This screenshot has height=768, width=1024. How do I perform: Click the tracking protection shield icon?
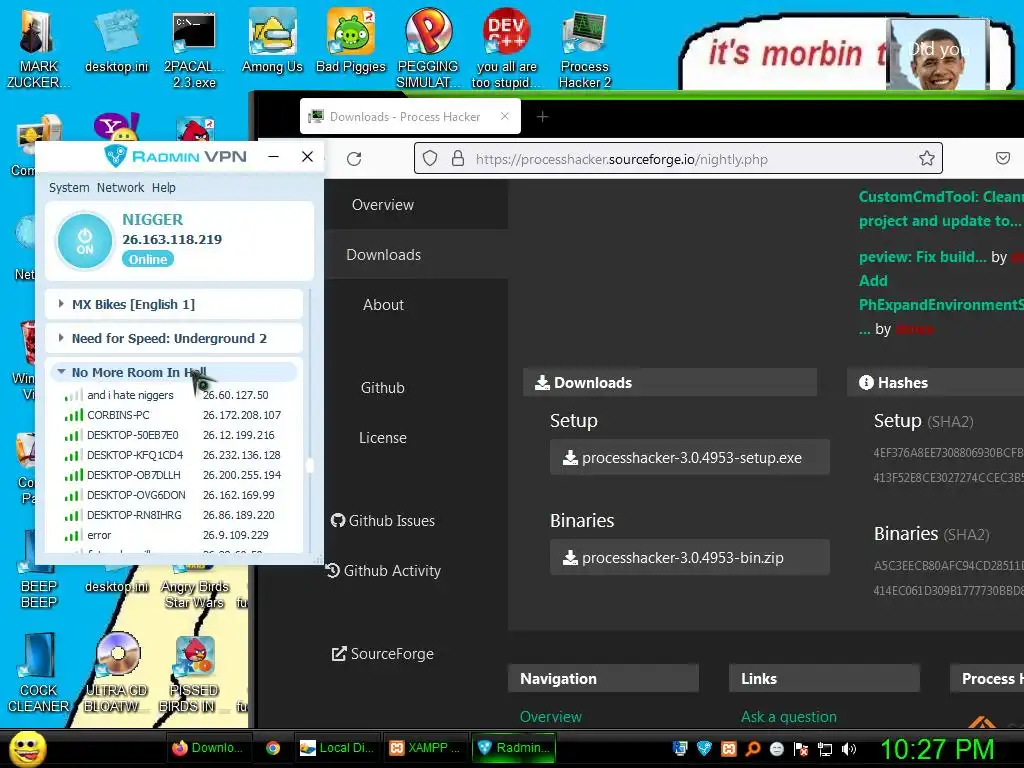(430, 158)
